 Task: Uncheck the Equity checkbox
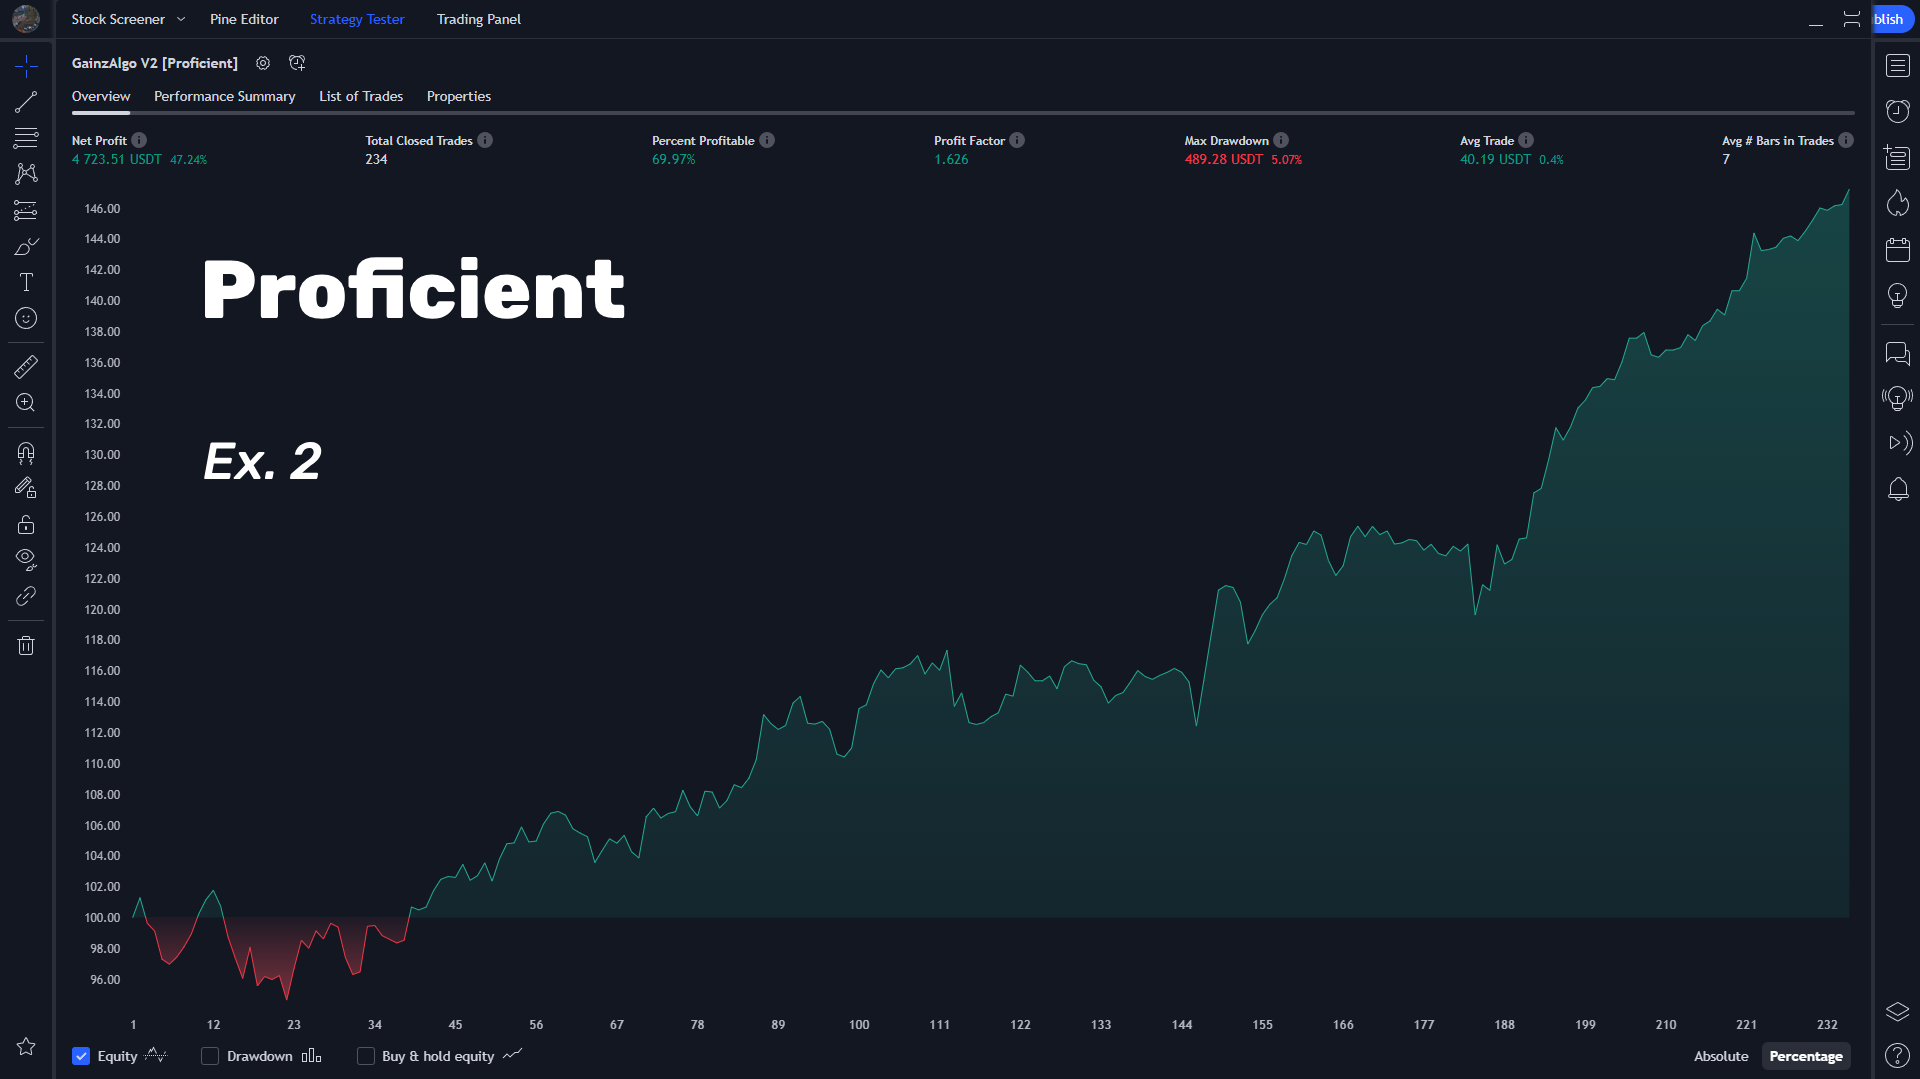pos(81,1056)
